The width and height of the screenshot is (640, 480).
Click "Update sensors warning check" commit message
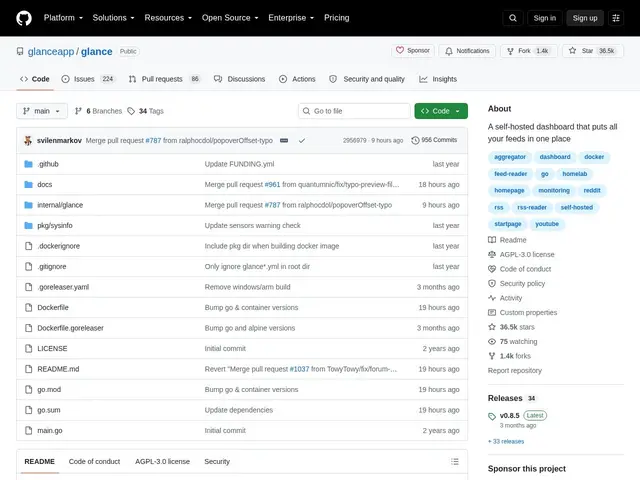coord(252,225)
